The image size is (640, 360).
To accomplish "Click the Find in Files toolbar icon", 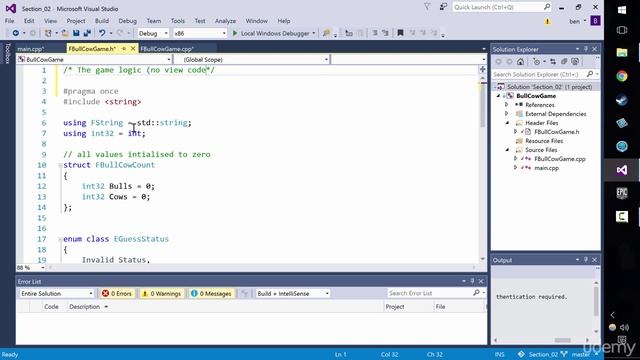I will tap(326, 33).
